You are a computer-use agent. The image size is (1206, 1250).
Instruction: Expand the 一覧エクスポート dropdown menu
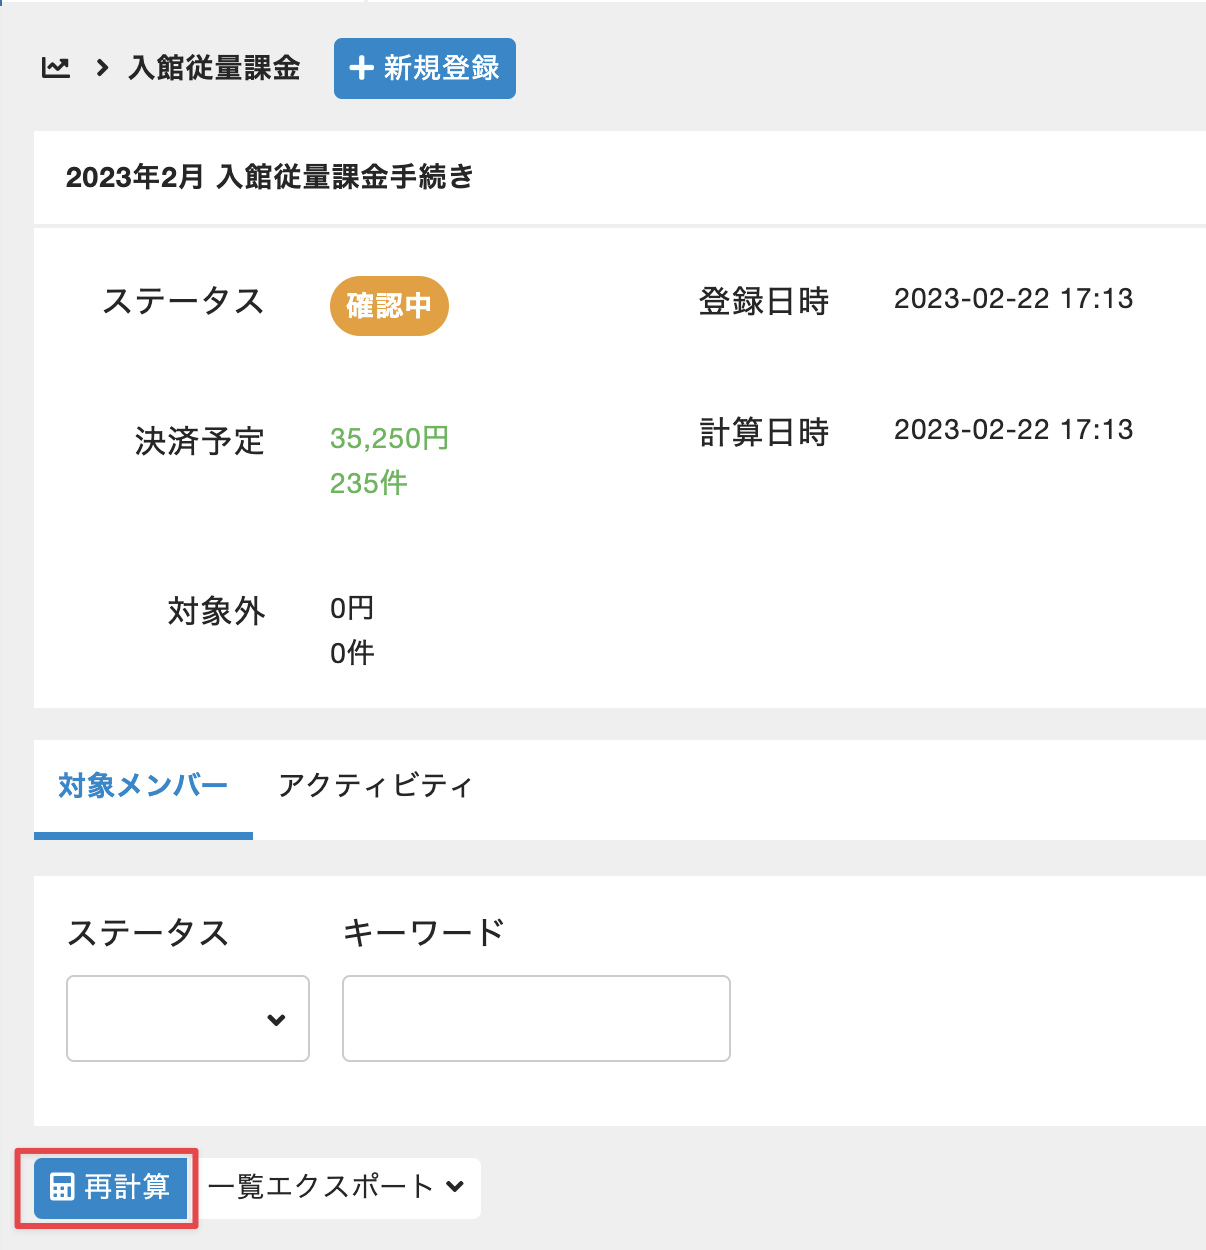coord(337,1187)
